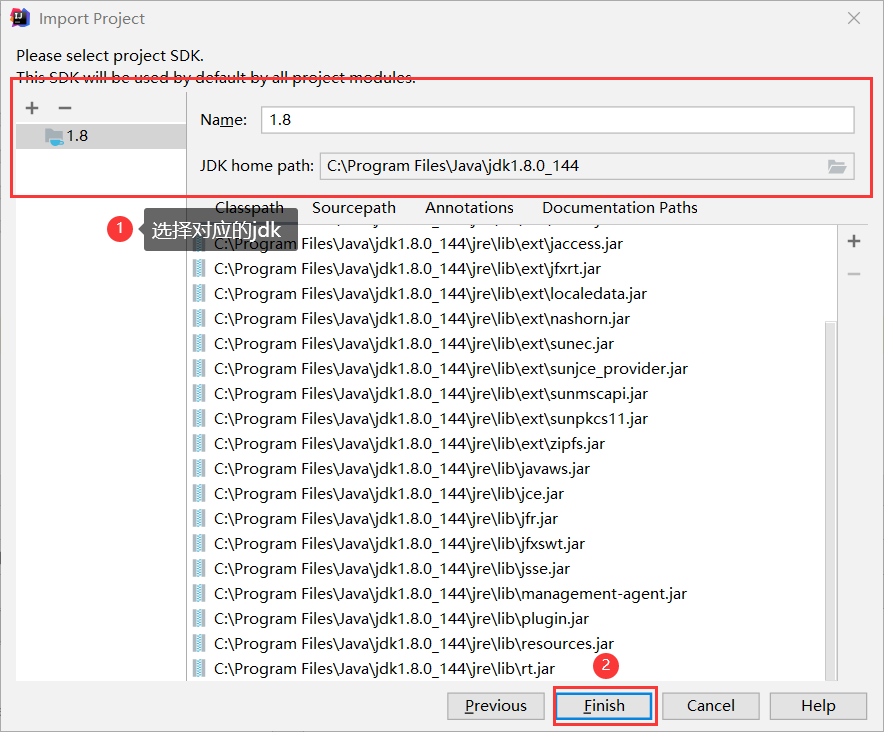
Task: Click the Finish button
Action: [604, 706]
